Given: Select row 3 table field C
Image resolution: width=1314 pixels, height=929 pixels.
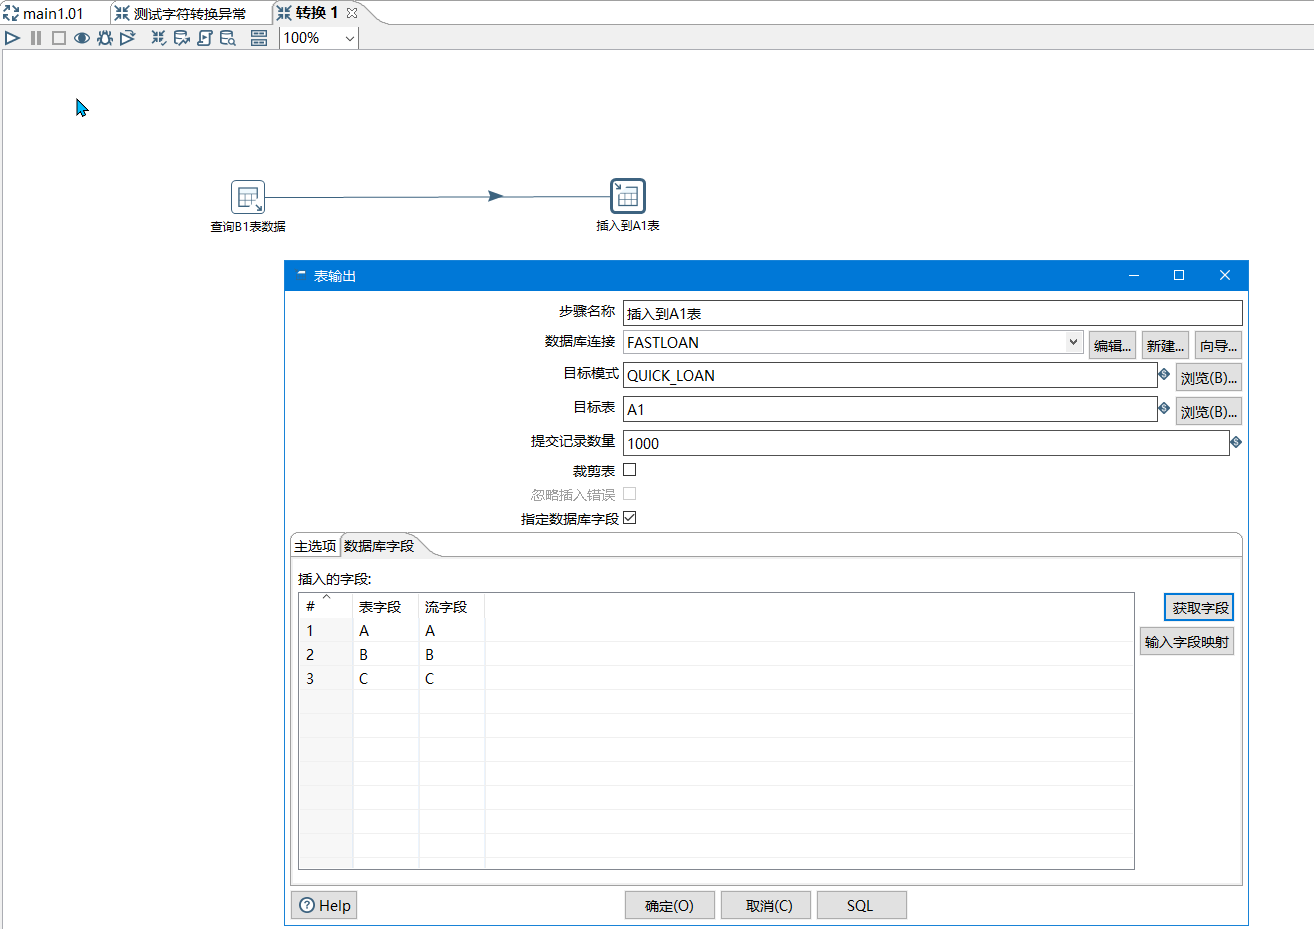Looking at the screenshot, I should (385, 678).
